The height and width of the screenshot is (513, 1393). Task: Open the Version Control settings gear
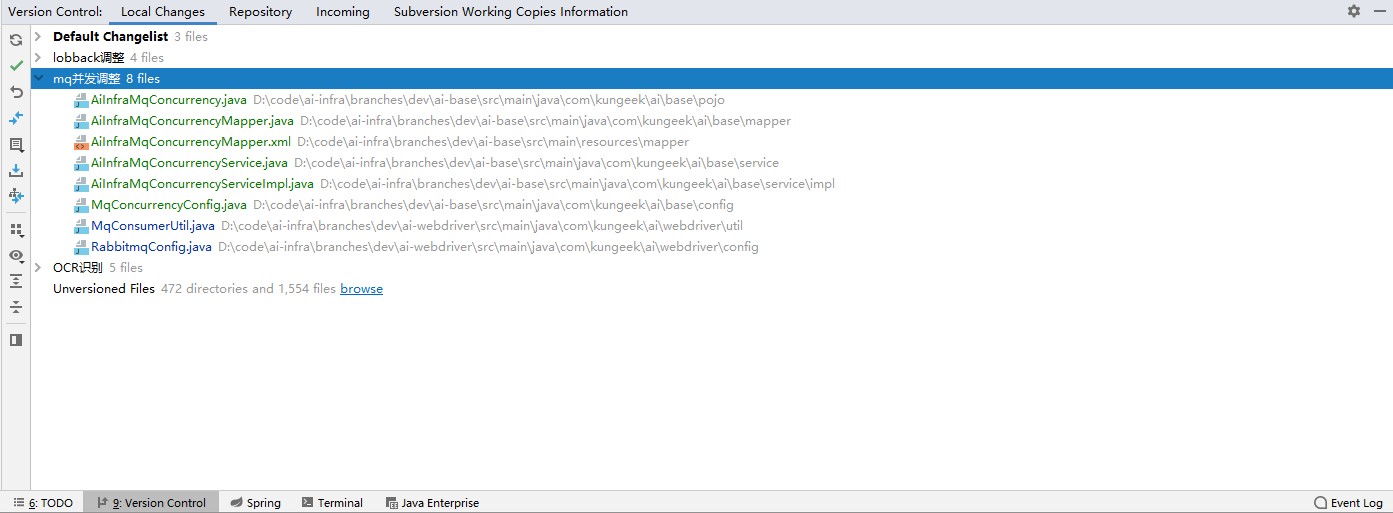(1354, 11)
